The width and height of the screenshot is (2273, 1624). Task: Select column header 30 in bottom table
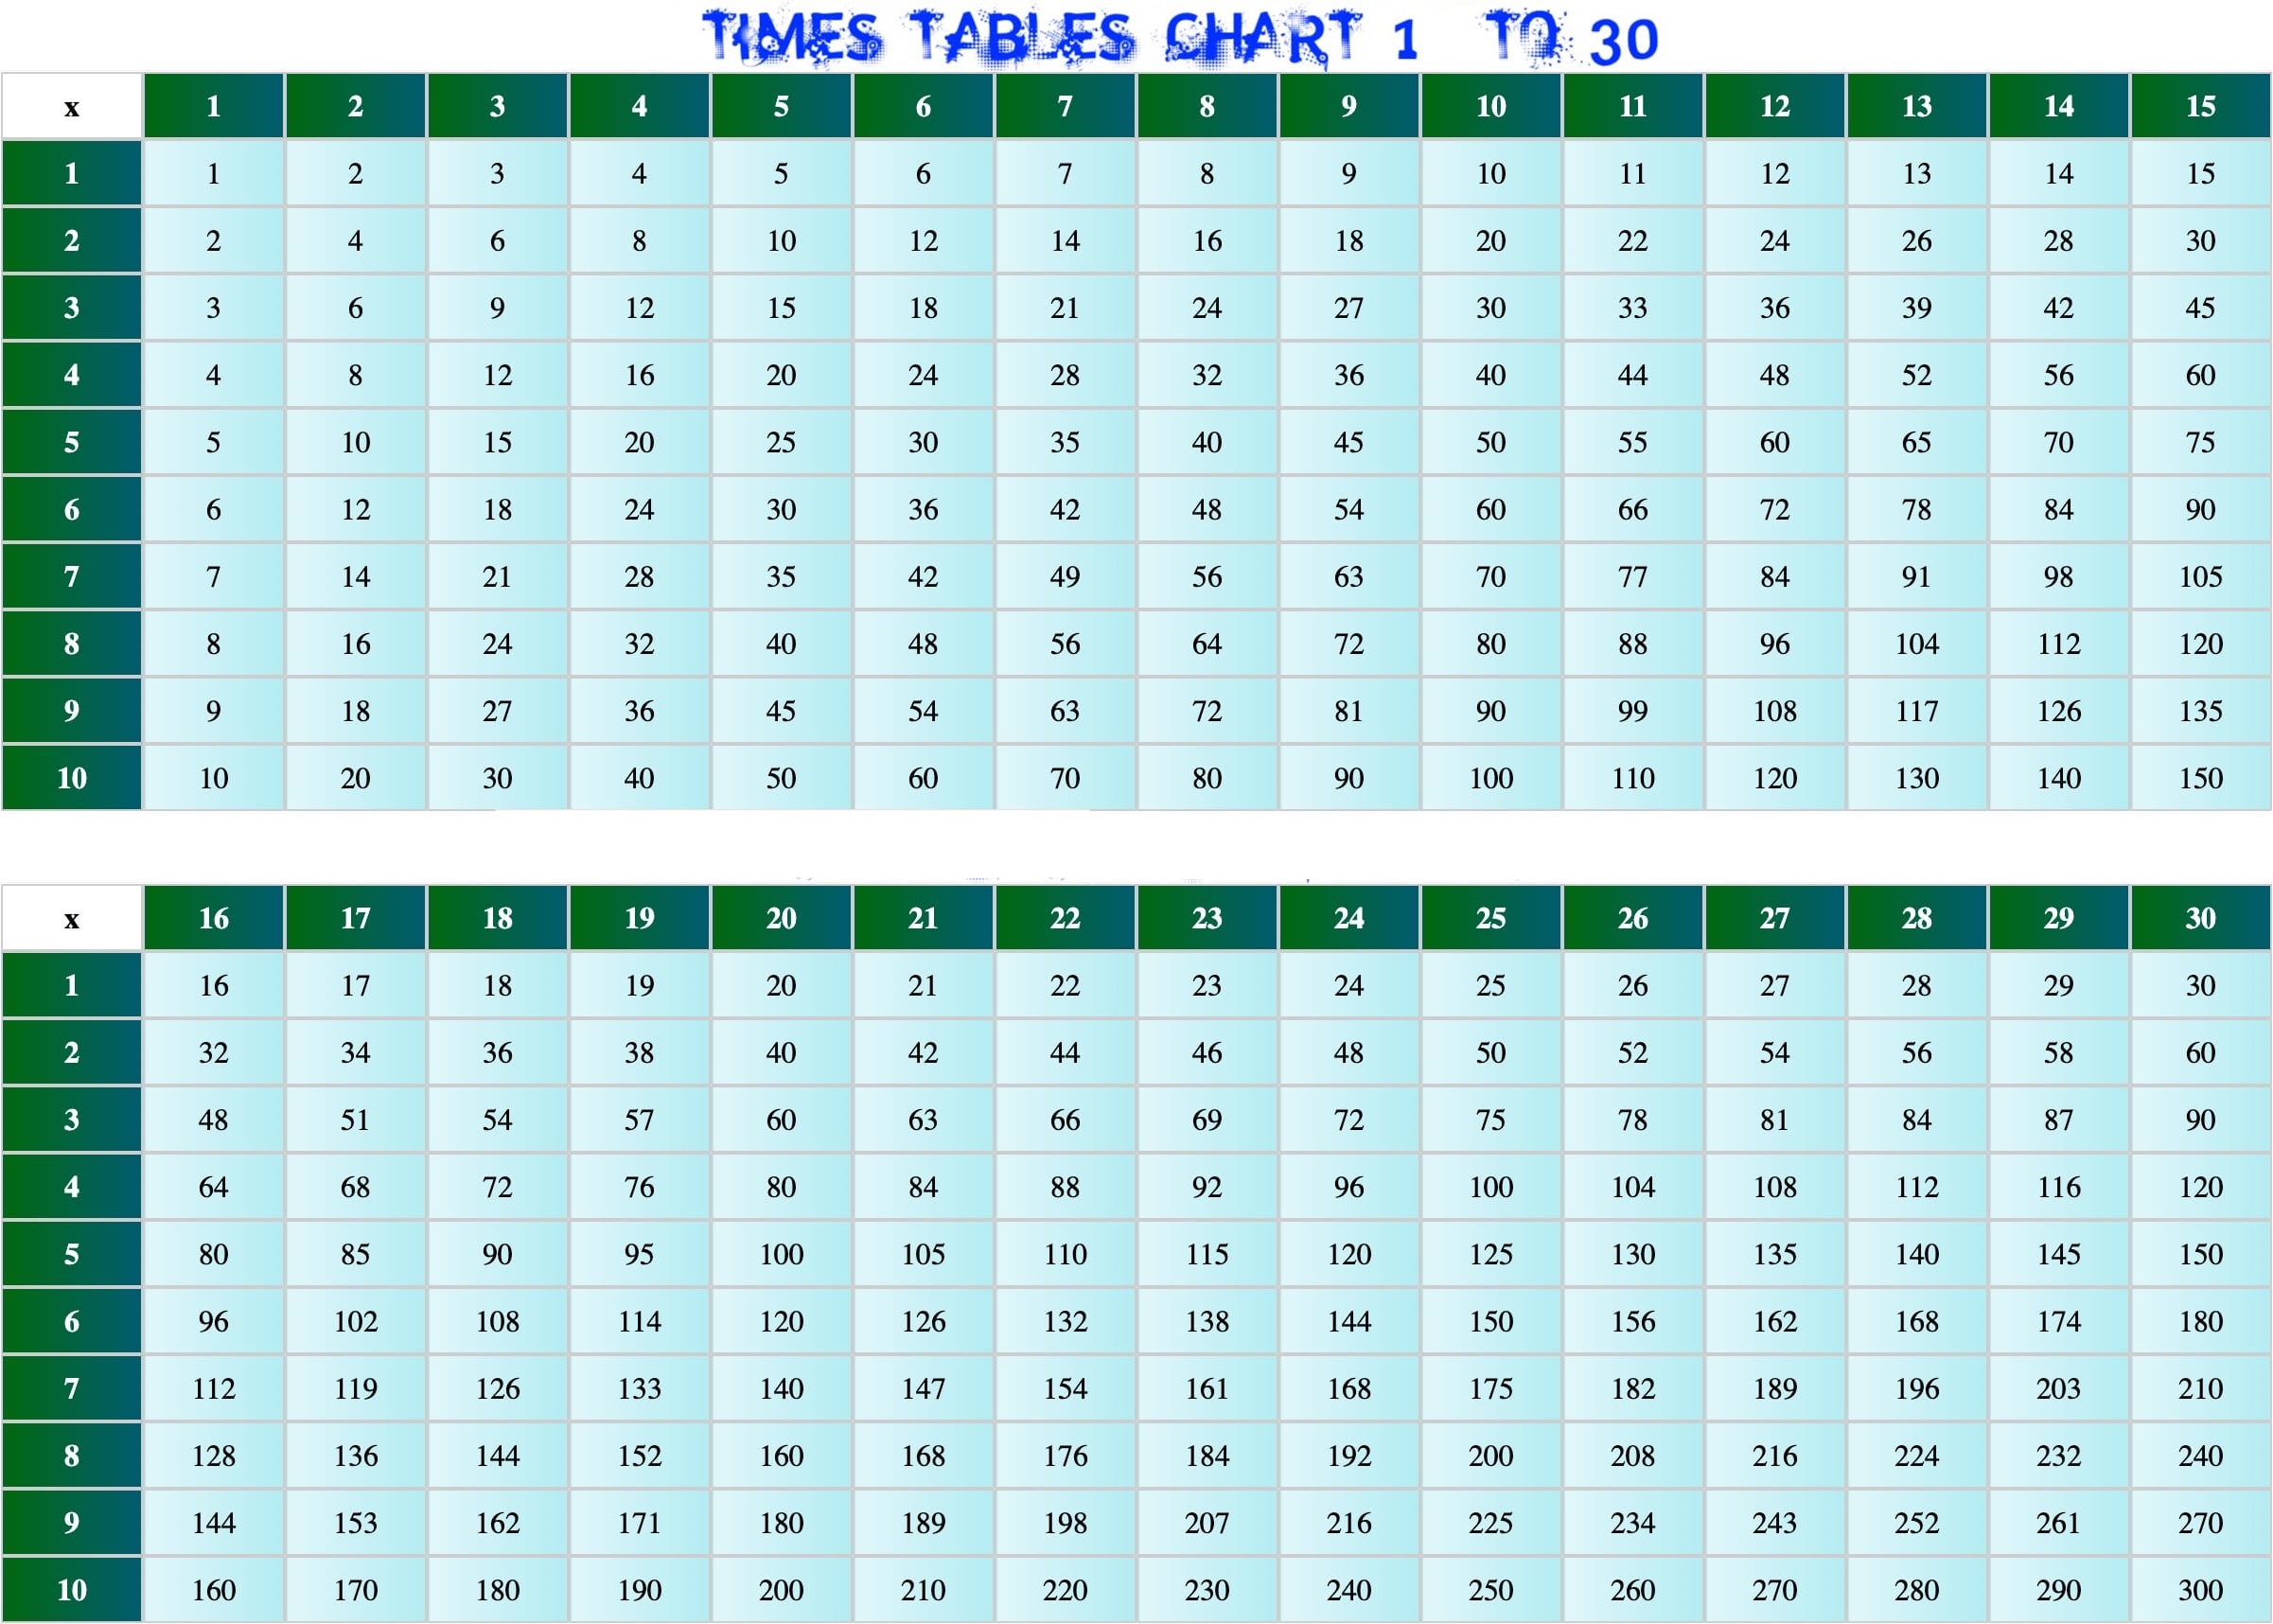2200,918
